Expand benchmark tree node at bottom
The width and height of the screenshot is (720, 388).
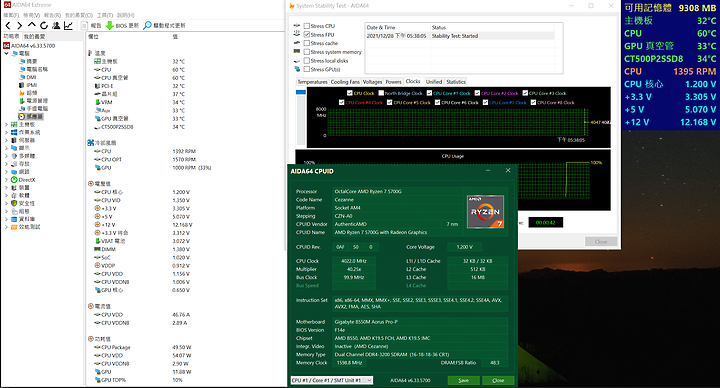tap(6, 227)
